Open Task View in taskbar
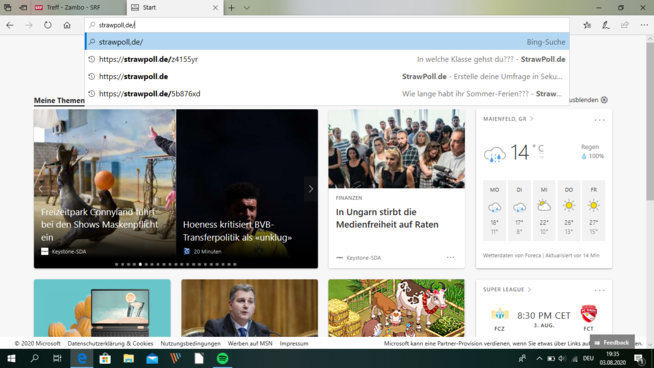 coord(57,358)
